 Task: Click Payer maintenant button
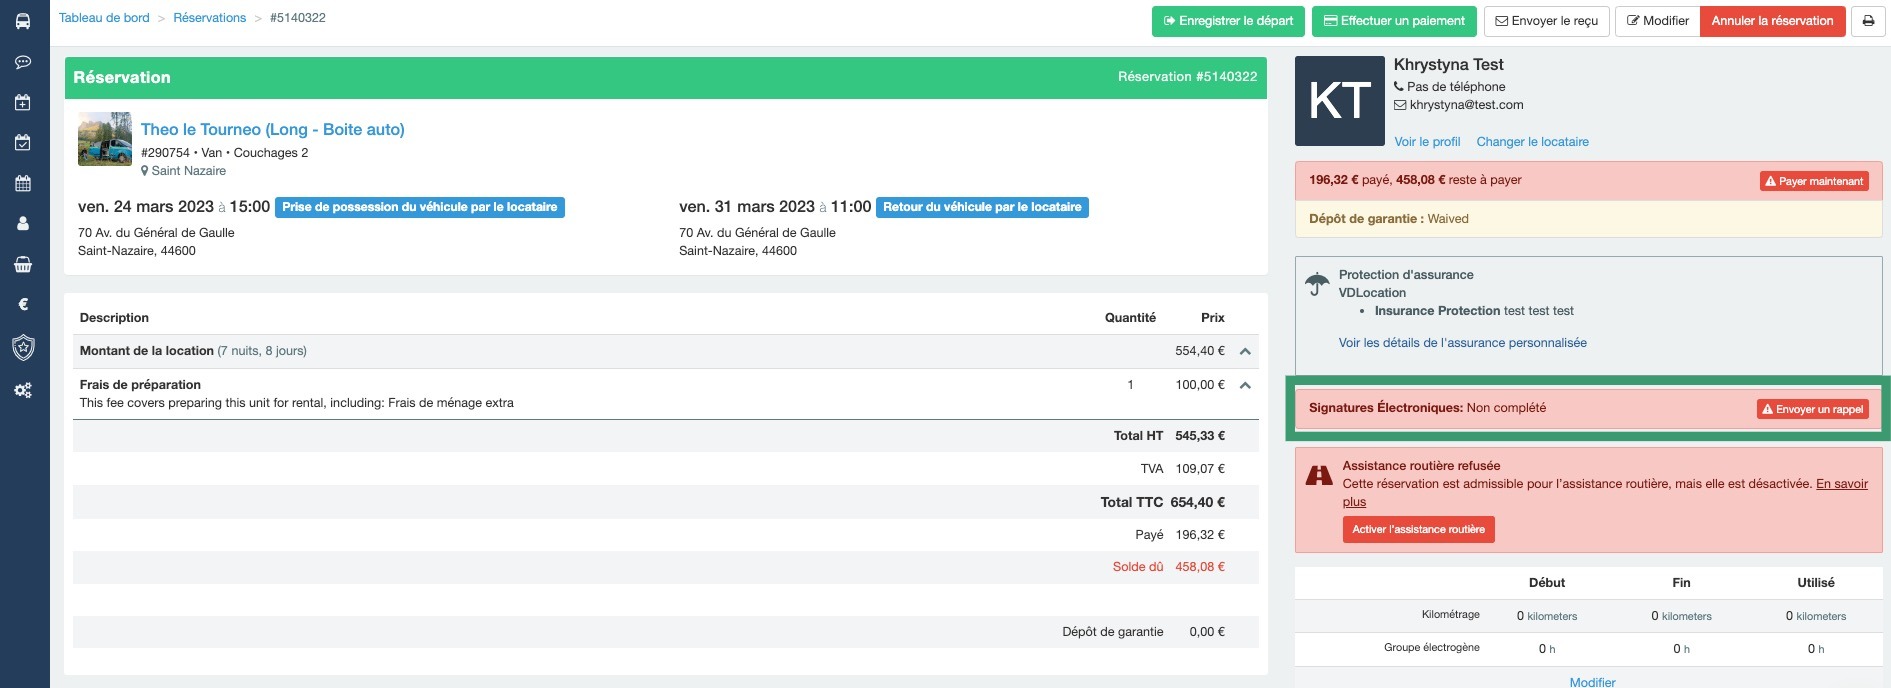[1813, 181]
